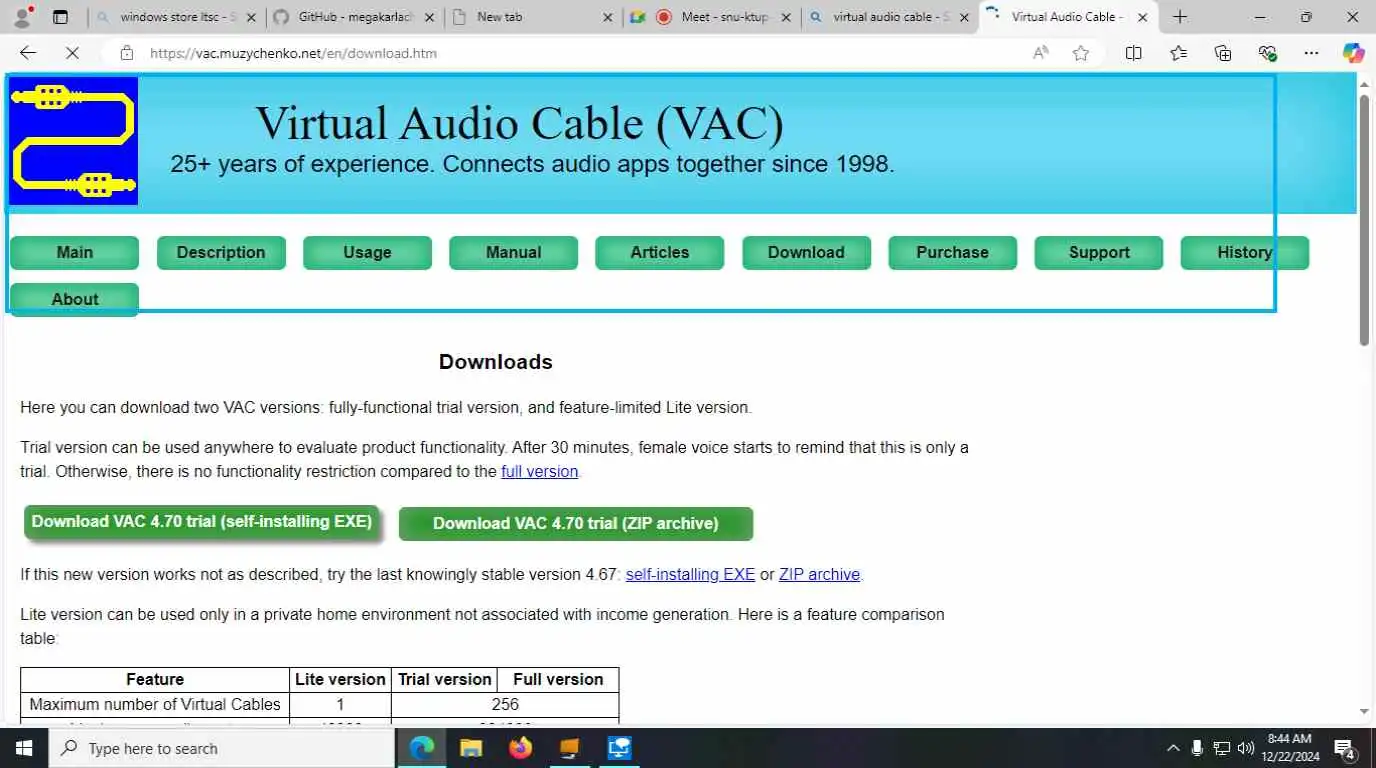The width and height of the screenshot is (1376, 768).
Task: Open the Support page
Action: (x=1098, y=253)
